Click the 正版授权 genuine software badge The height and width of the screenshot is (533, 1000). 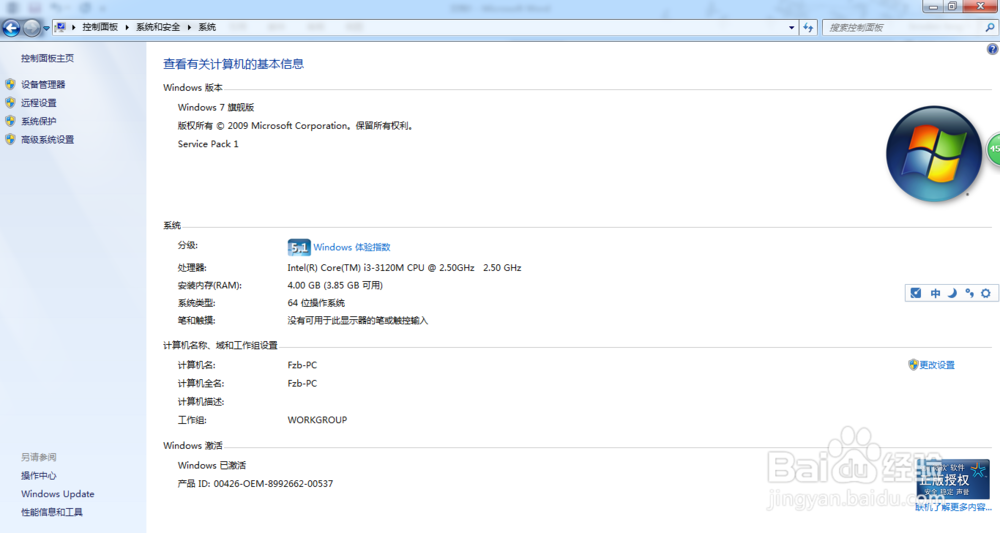(x=952, y=479)
